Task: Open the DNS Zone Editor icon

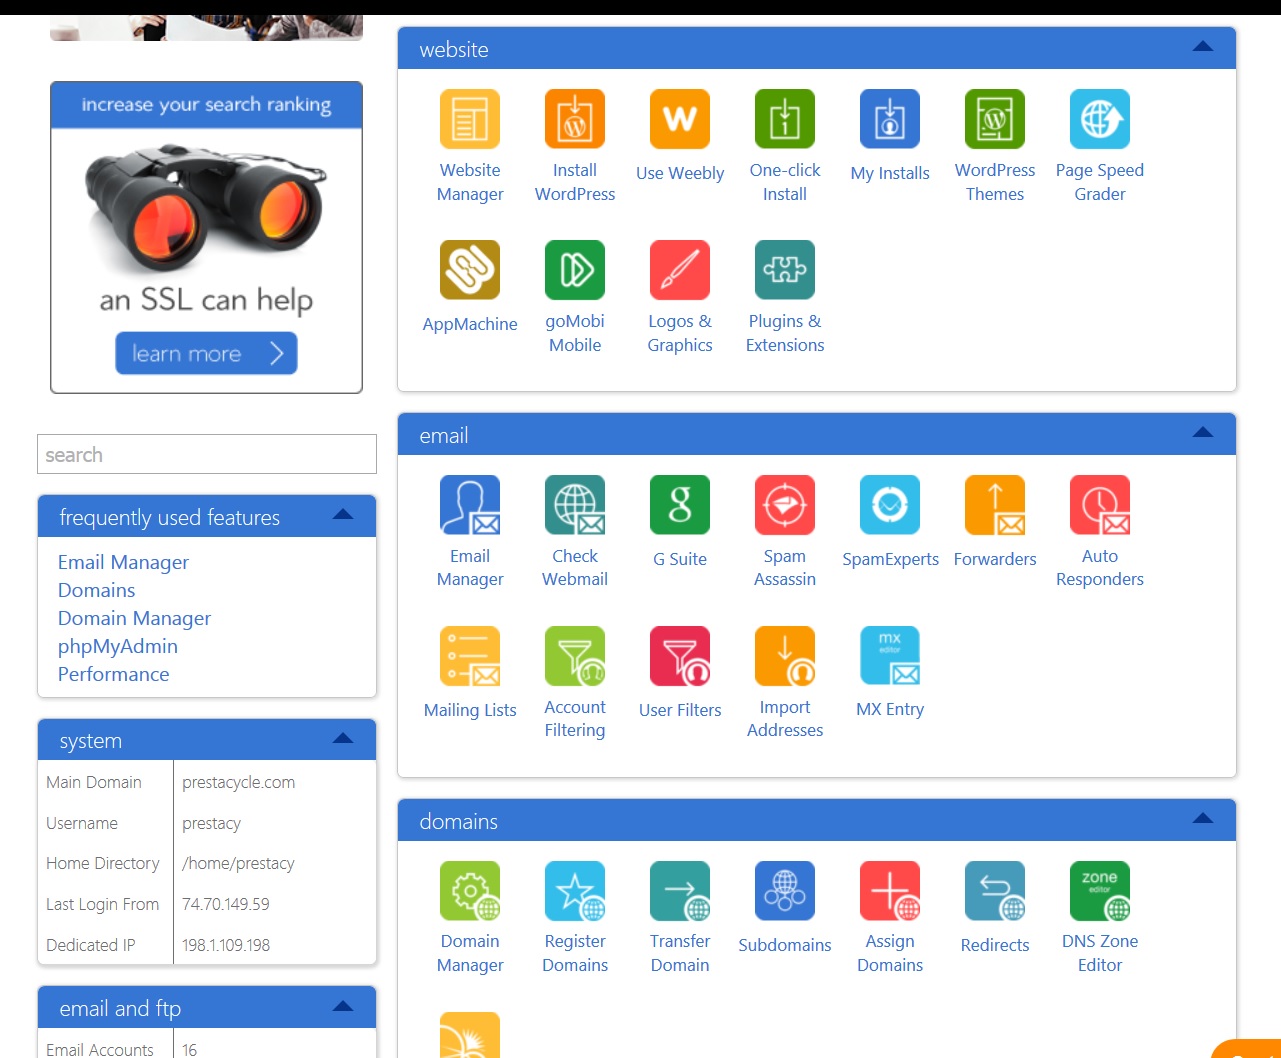Action: 1099,892
